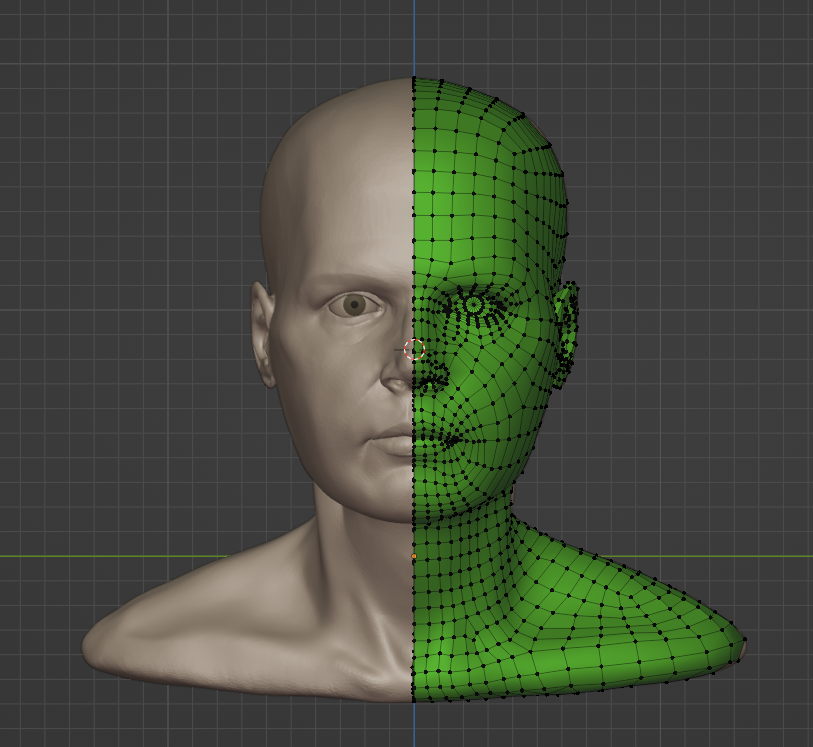The height and width of the screenshot is (747, 813).
Task: Click the gray sculpt's cheek
Action: click(x=320, y=400)
